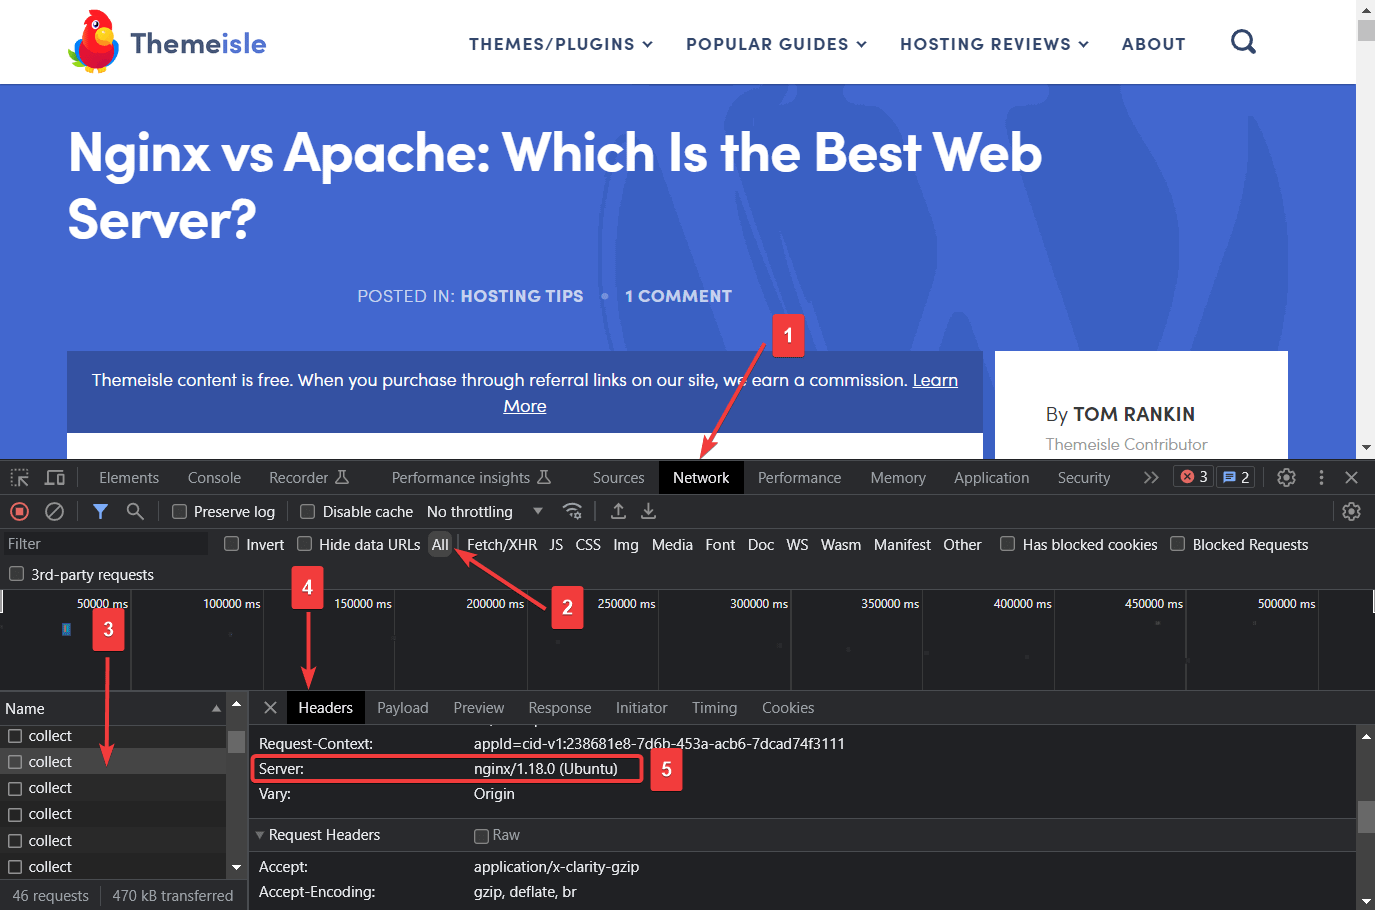
Task: Search through network headers
Action: pyautogui.click(x=133, y=511)
